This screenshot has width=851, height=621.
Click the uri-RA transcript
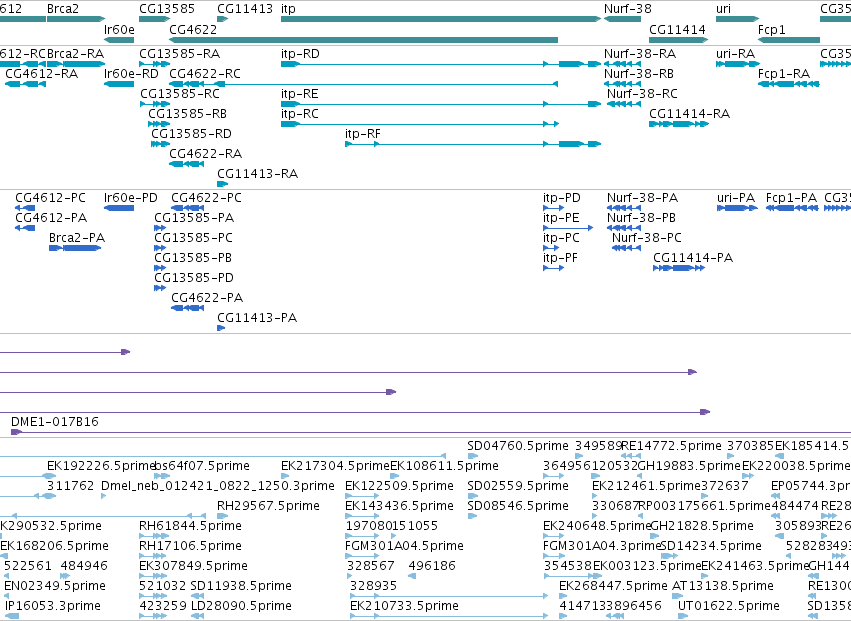738,64
